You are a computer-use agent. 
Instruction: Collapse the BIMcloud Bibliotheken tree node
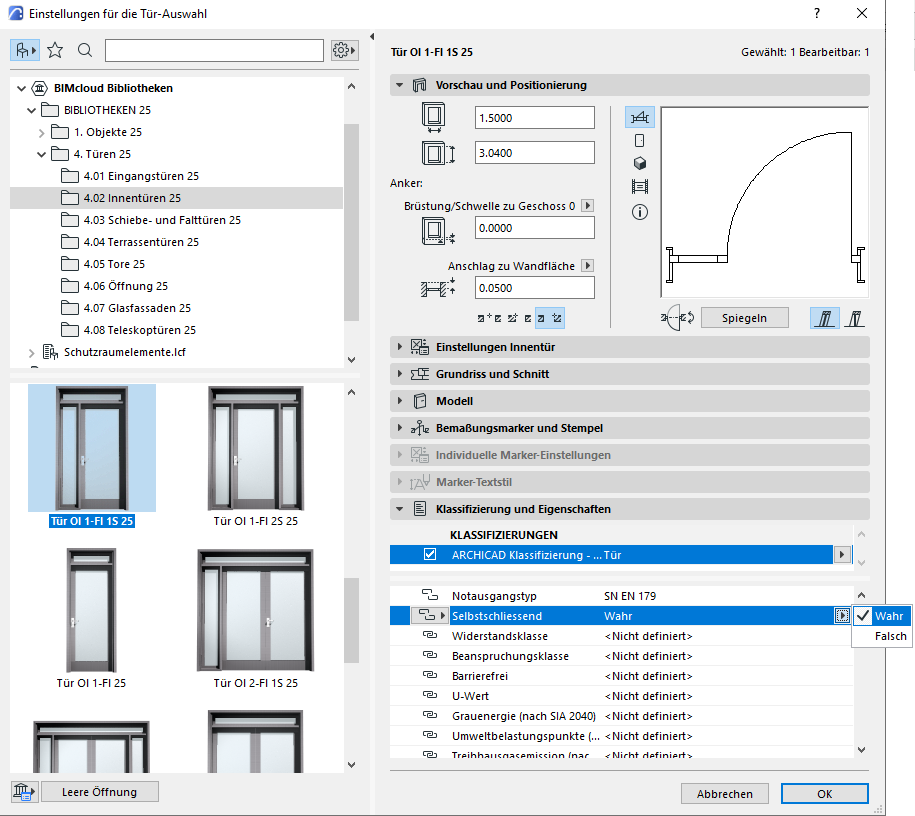[21, 88]
